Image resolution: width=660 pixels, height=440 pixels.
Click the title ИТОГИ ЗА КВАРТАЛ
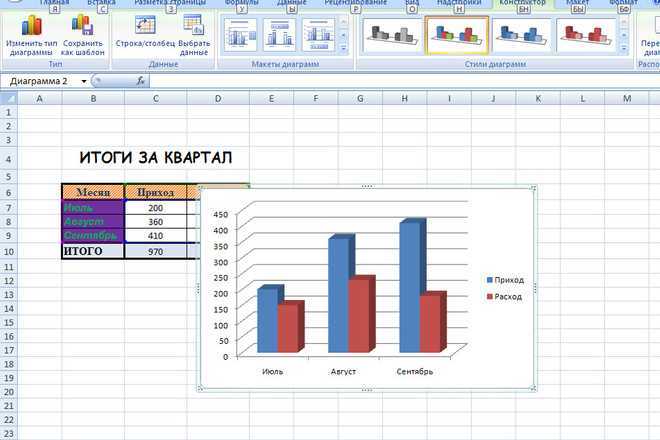[x=156, y=158]
